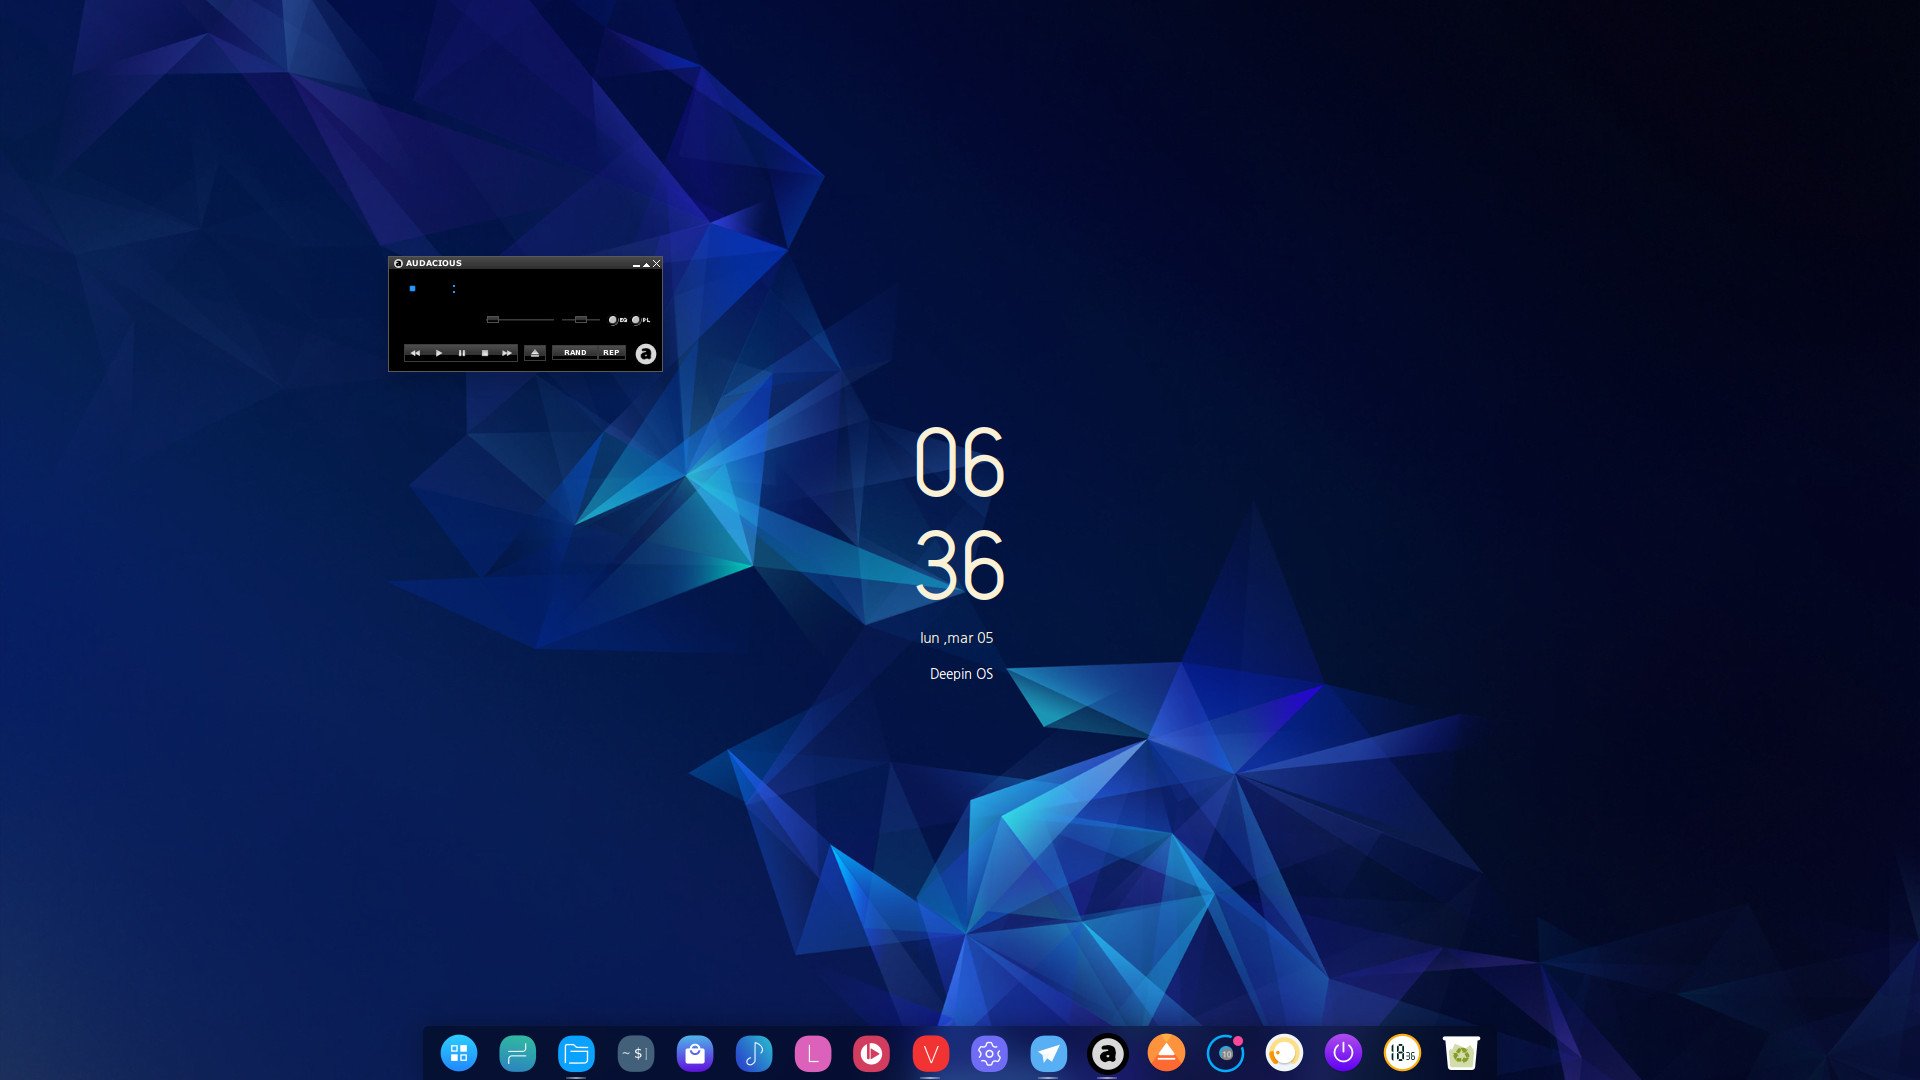Click the previous track button in Audacious
The height and width of the screenshot is (1080, 1920).
[414, 353]
